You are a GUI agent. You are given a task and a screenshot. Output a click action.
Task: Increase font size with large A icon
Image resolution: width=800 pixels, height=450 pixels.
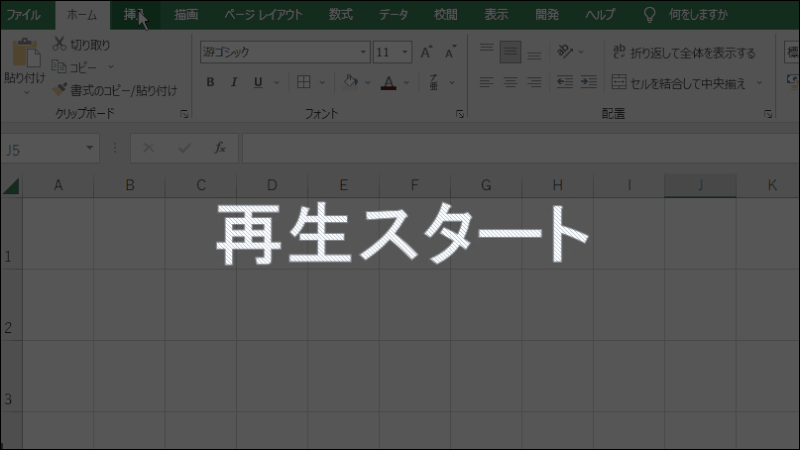click(426, 52)
